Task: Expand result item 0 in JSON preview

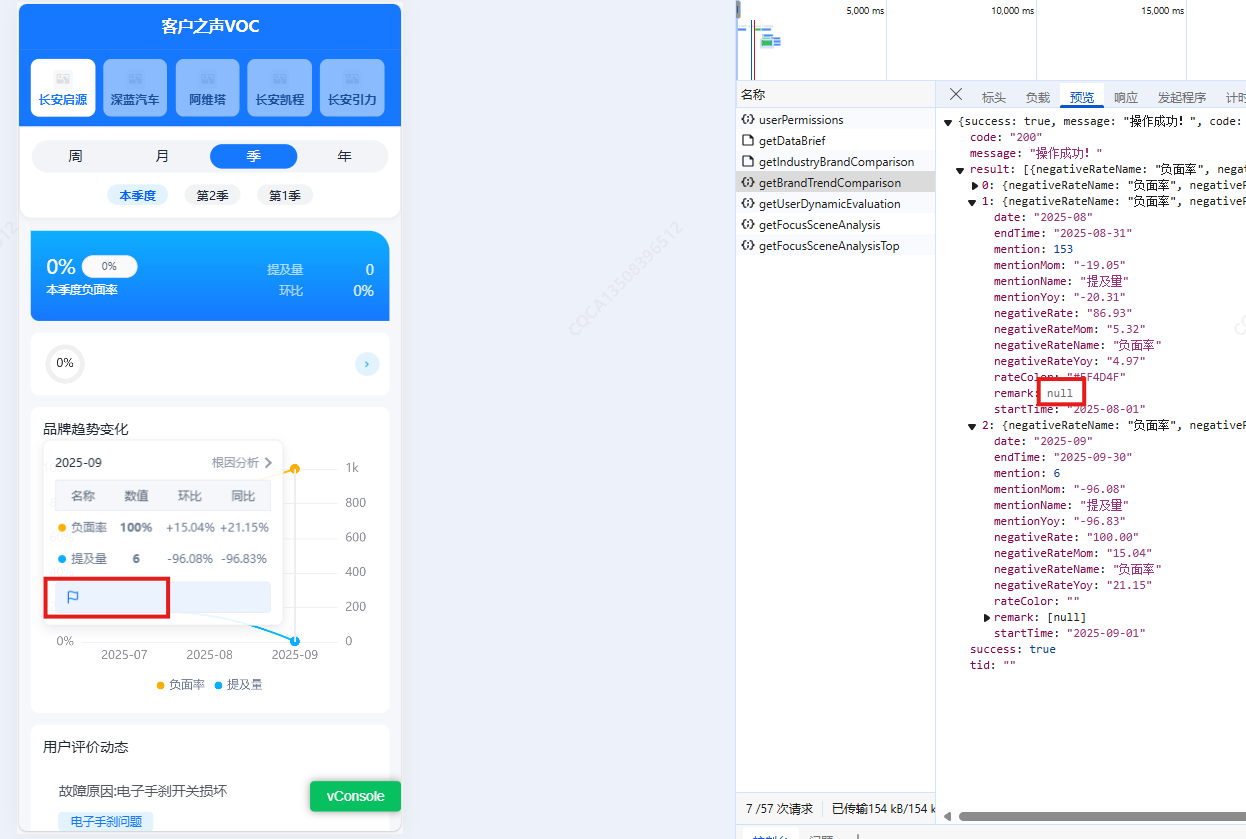Action: point(976,186)
